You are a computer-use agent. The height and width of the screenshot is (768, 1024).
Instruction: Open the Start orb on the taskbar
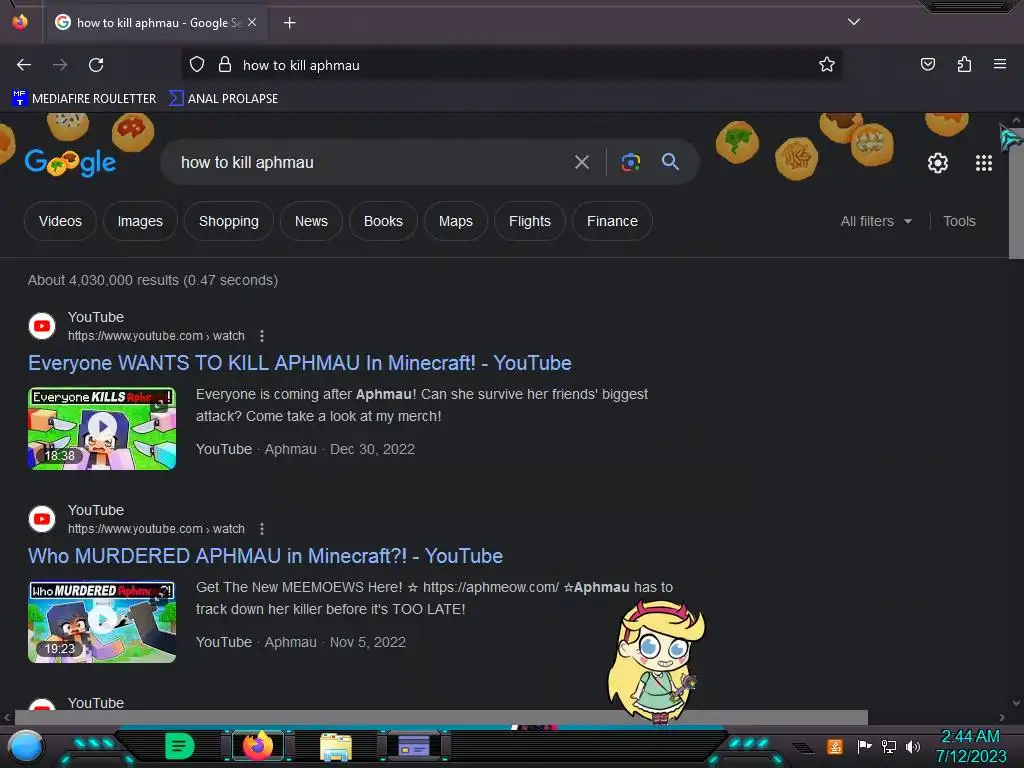(25, 746)
